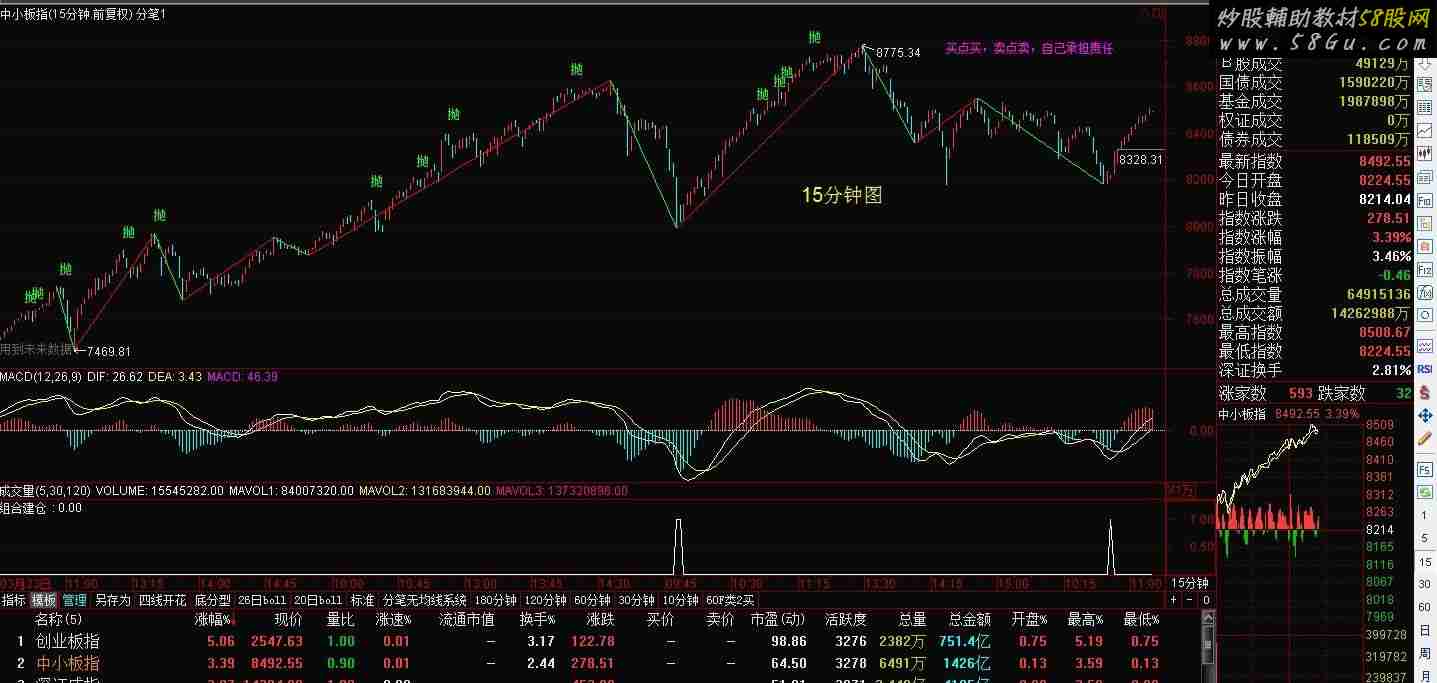Click the Fs icon in the right sidebar

tap(1425, 469)
